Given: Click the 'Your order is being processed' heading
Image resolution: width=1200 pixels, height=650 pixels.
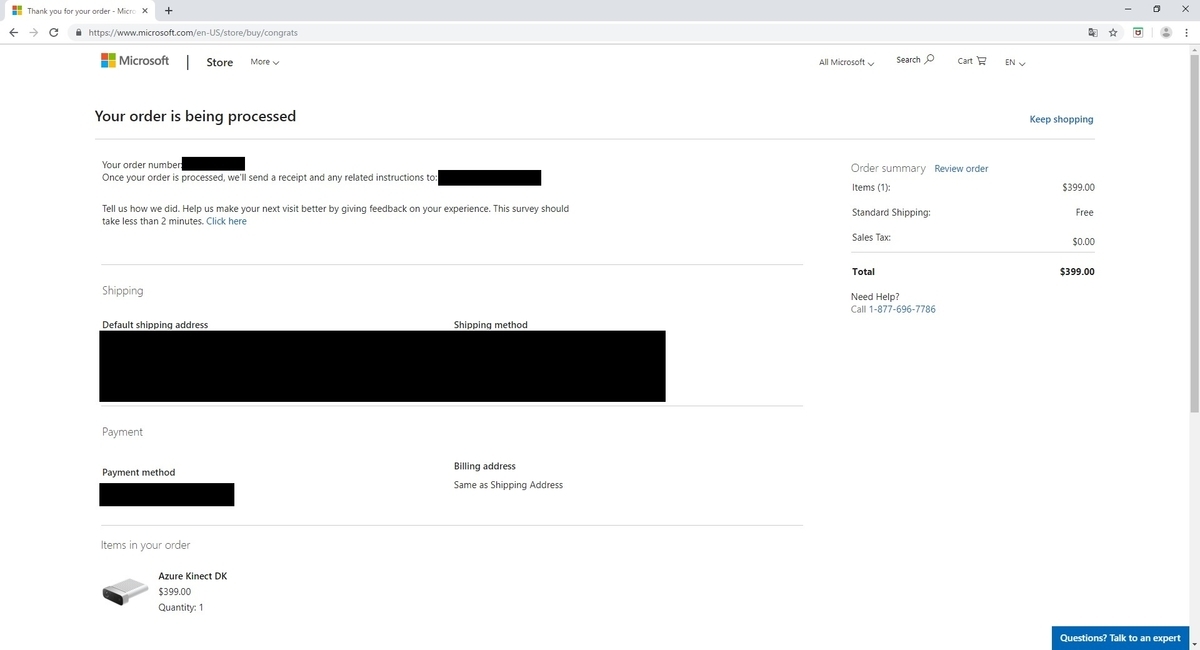Looking at the screenshot, I should [195, 116].
